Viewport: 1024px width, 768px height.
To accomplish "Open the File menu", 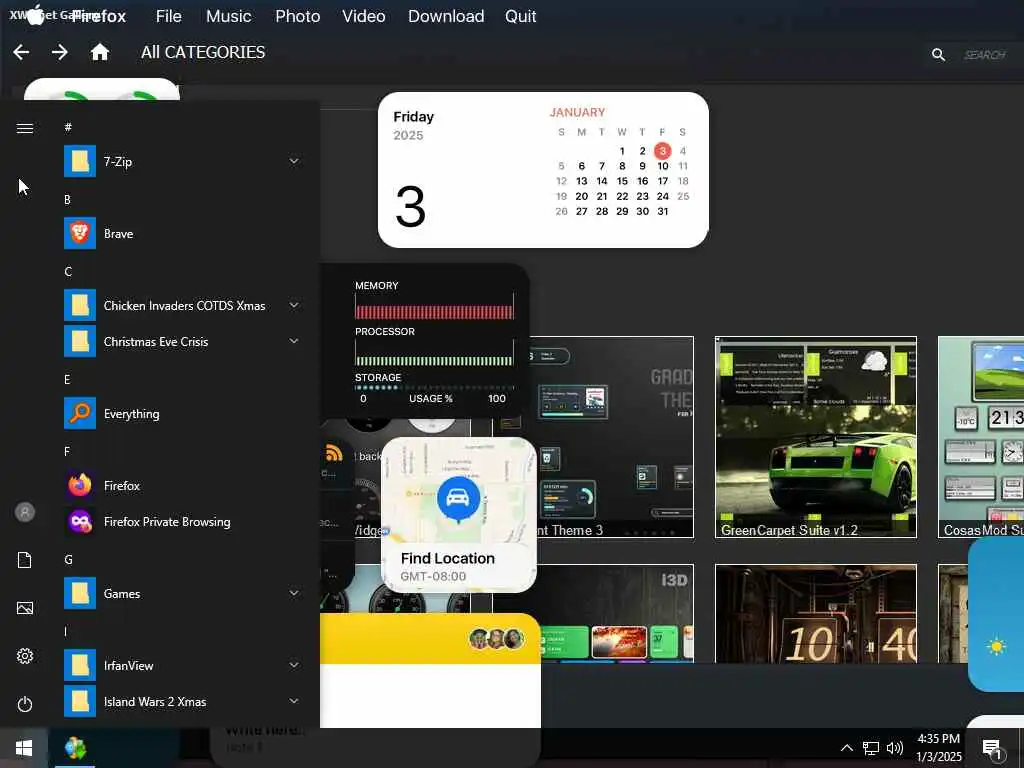I will tap(168, 16).
